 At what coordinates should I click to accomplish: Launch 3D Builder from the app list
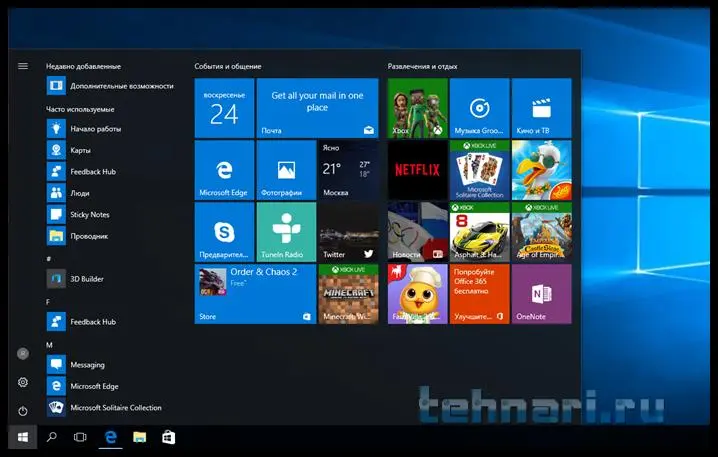pos(76,279)
